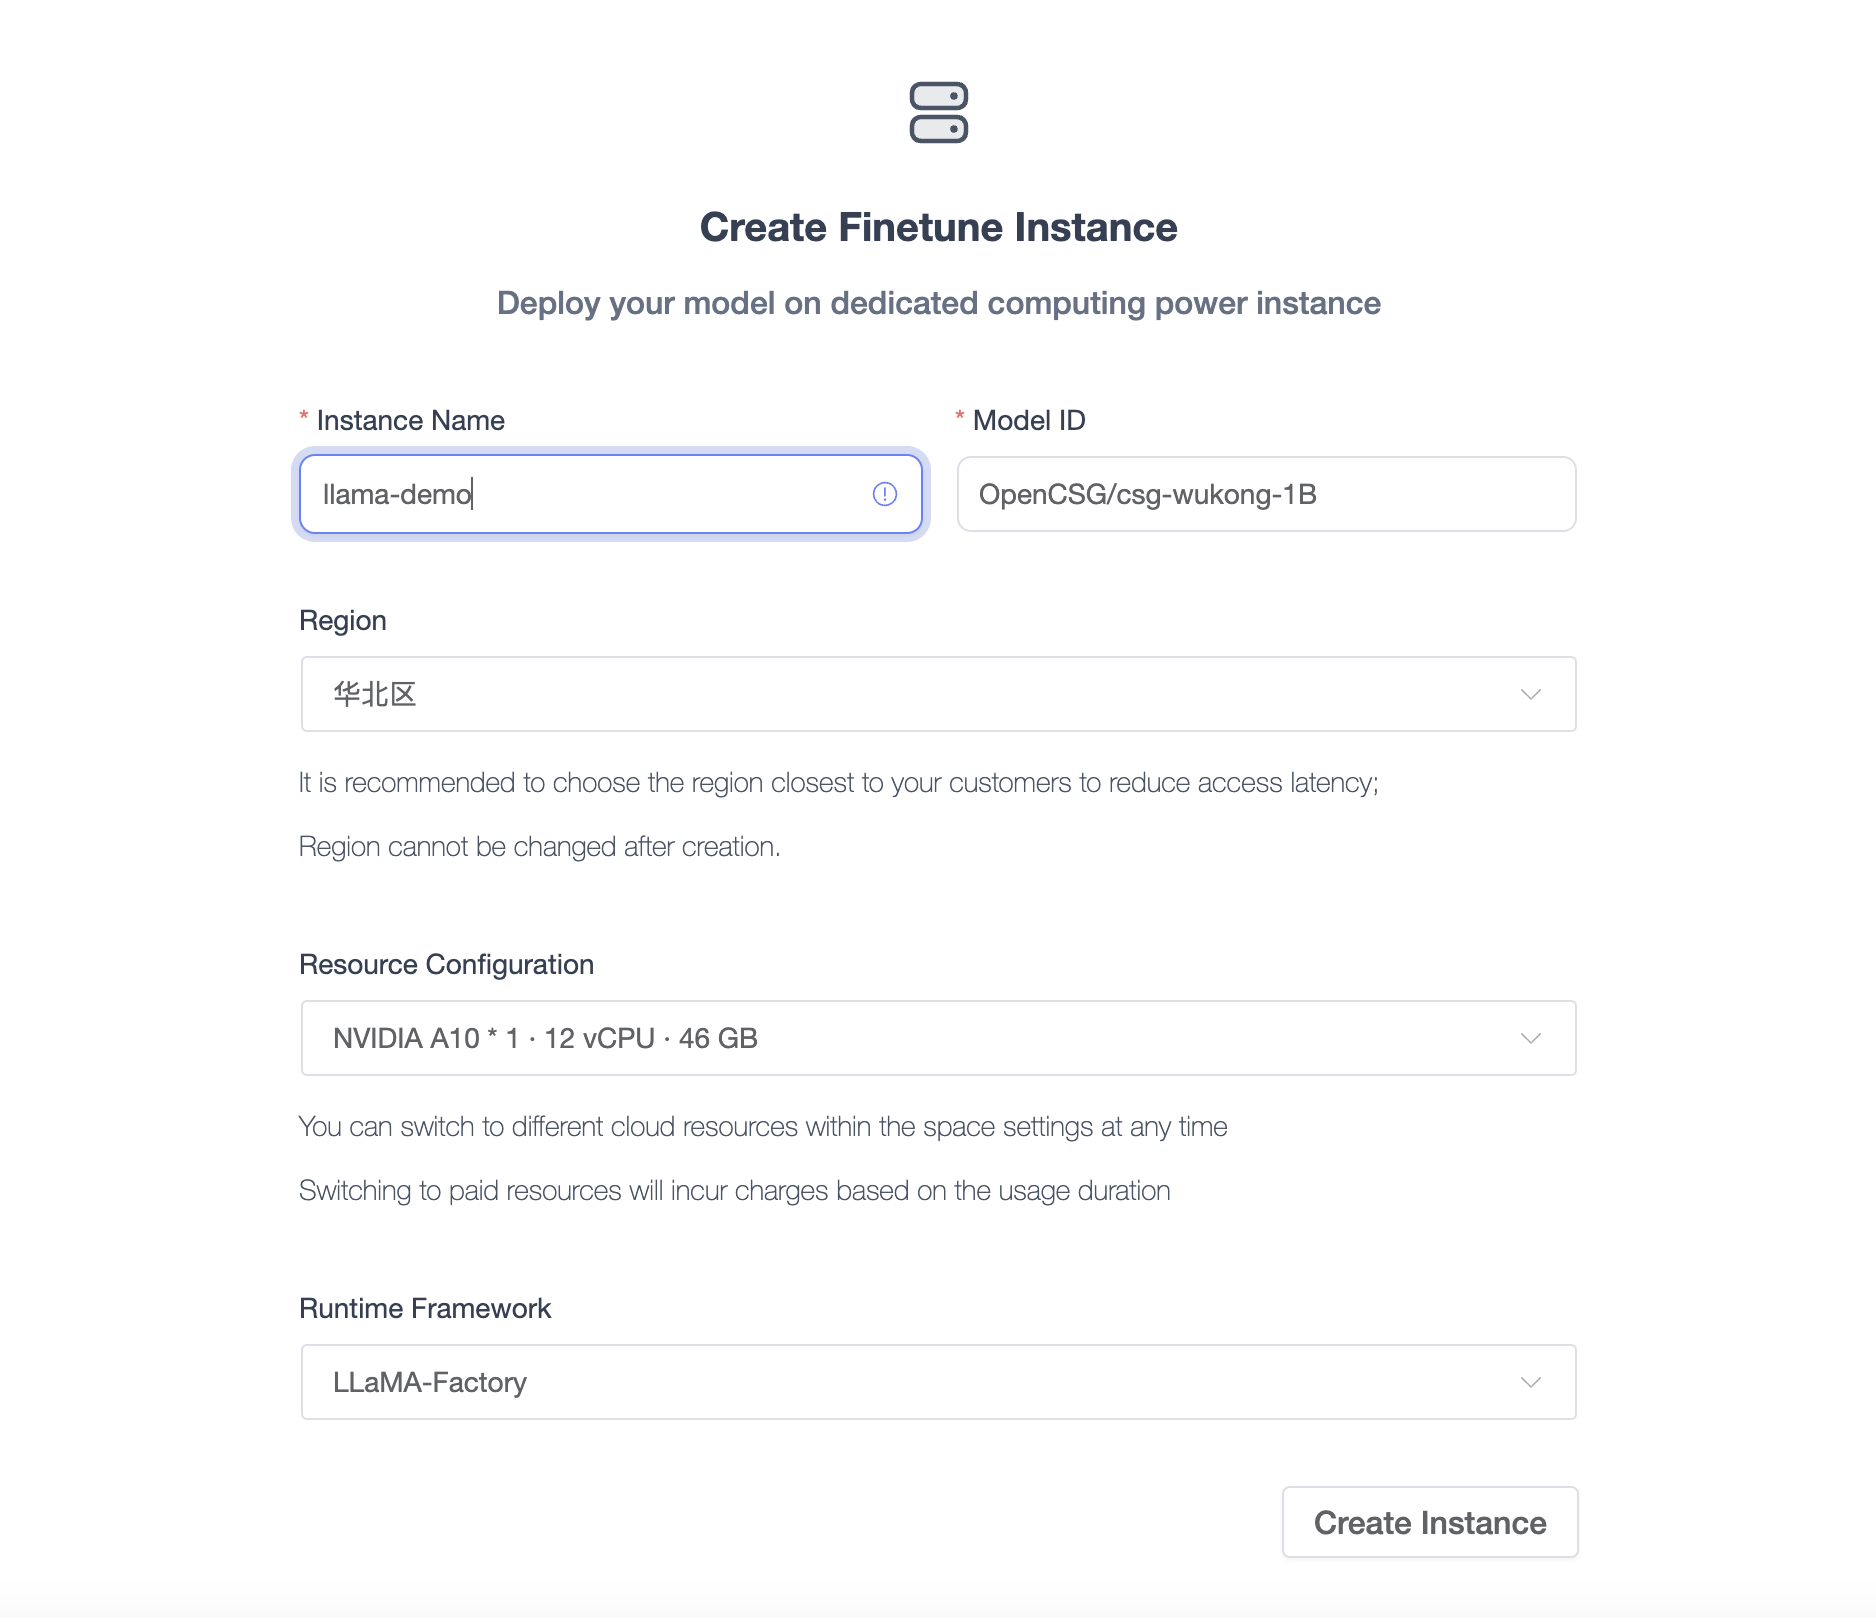Open the Resource Configuration dropdown
Image resolution: width=1876 pixels, height=1618 pixels.
pyautogui.click(x=938, y=1038)
